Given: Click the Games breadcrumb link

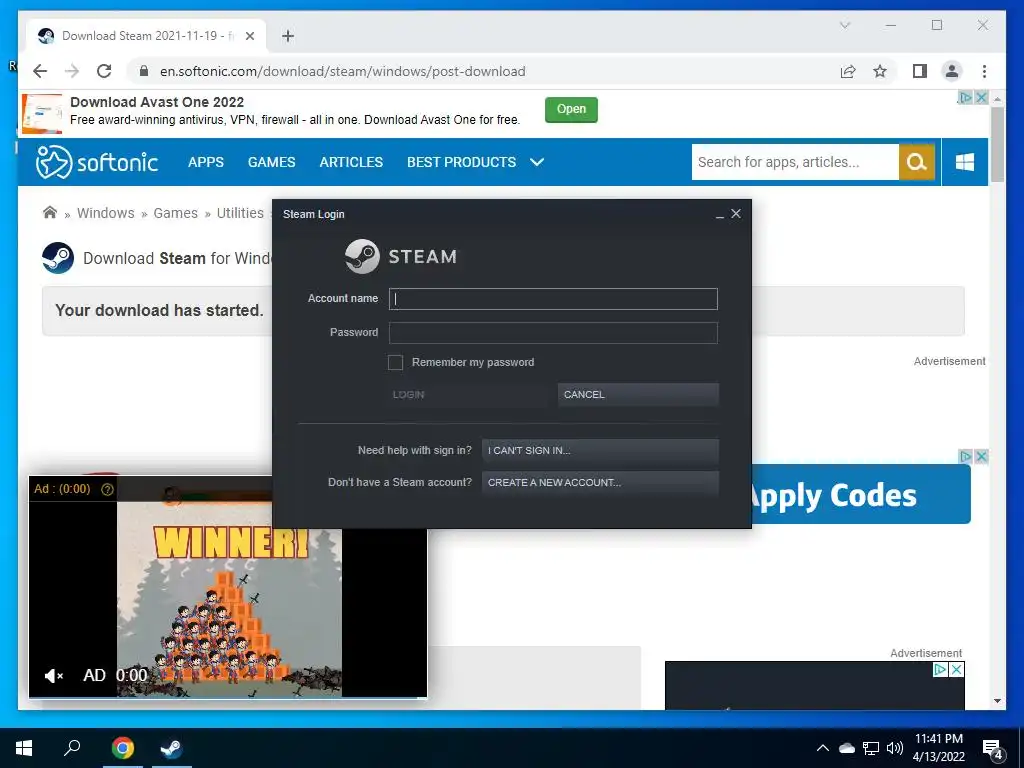Looking at the screenshot, I should pos(176,213).
